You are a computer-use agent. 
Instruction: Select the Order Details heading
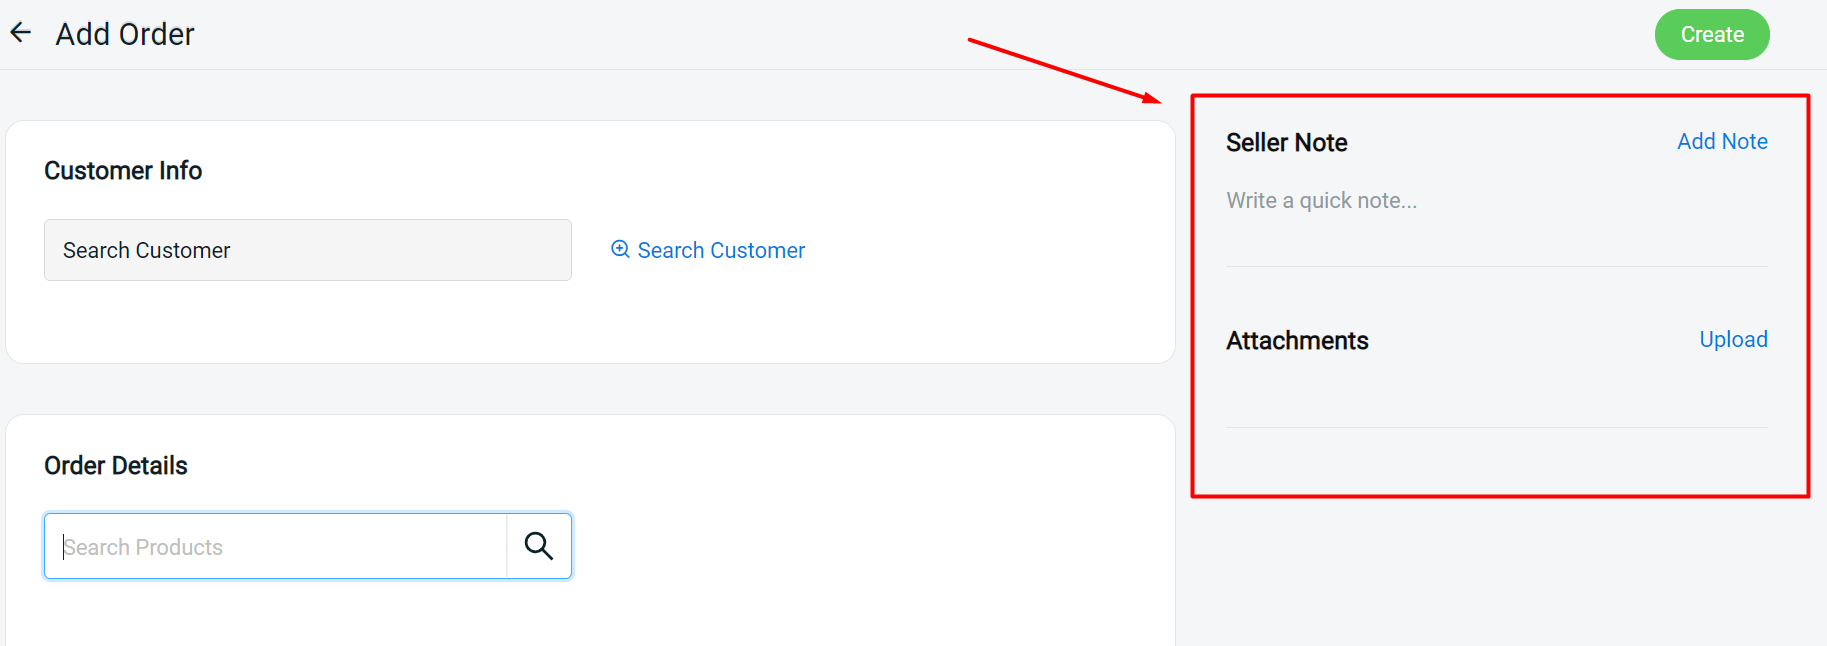tap(115, 465)
